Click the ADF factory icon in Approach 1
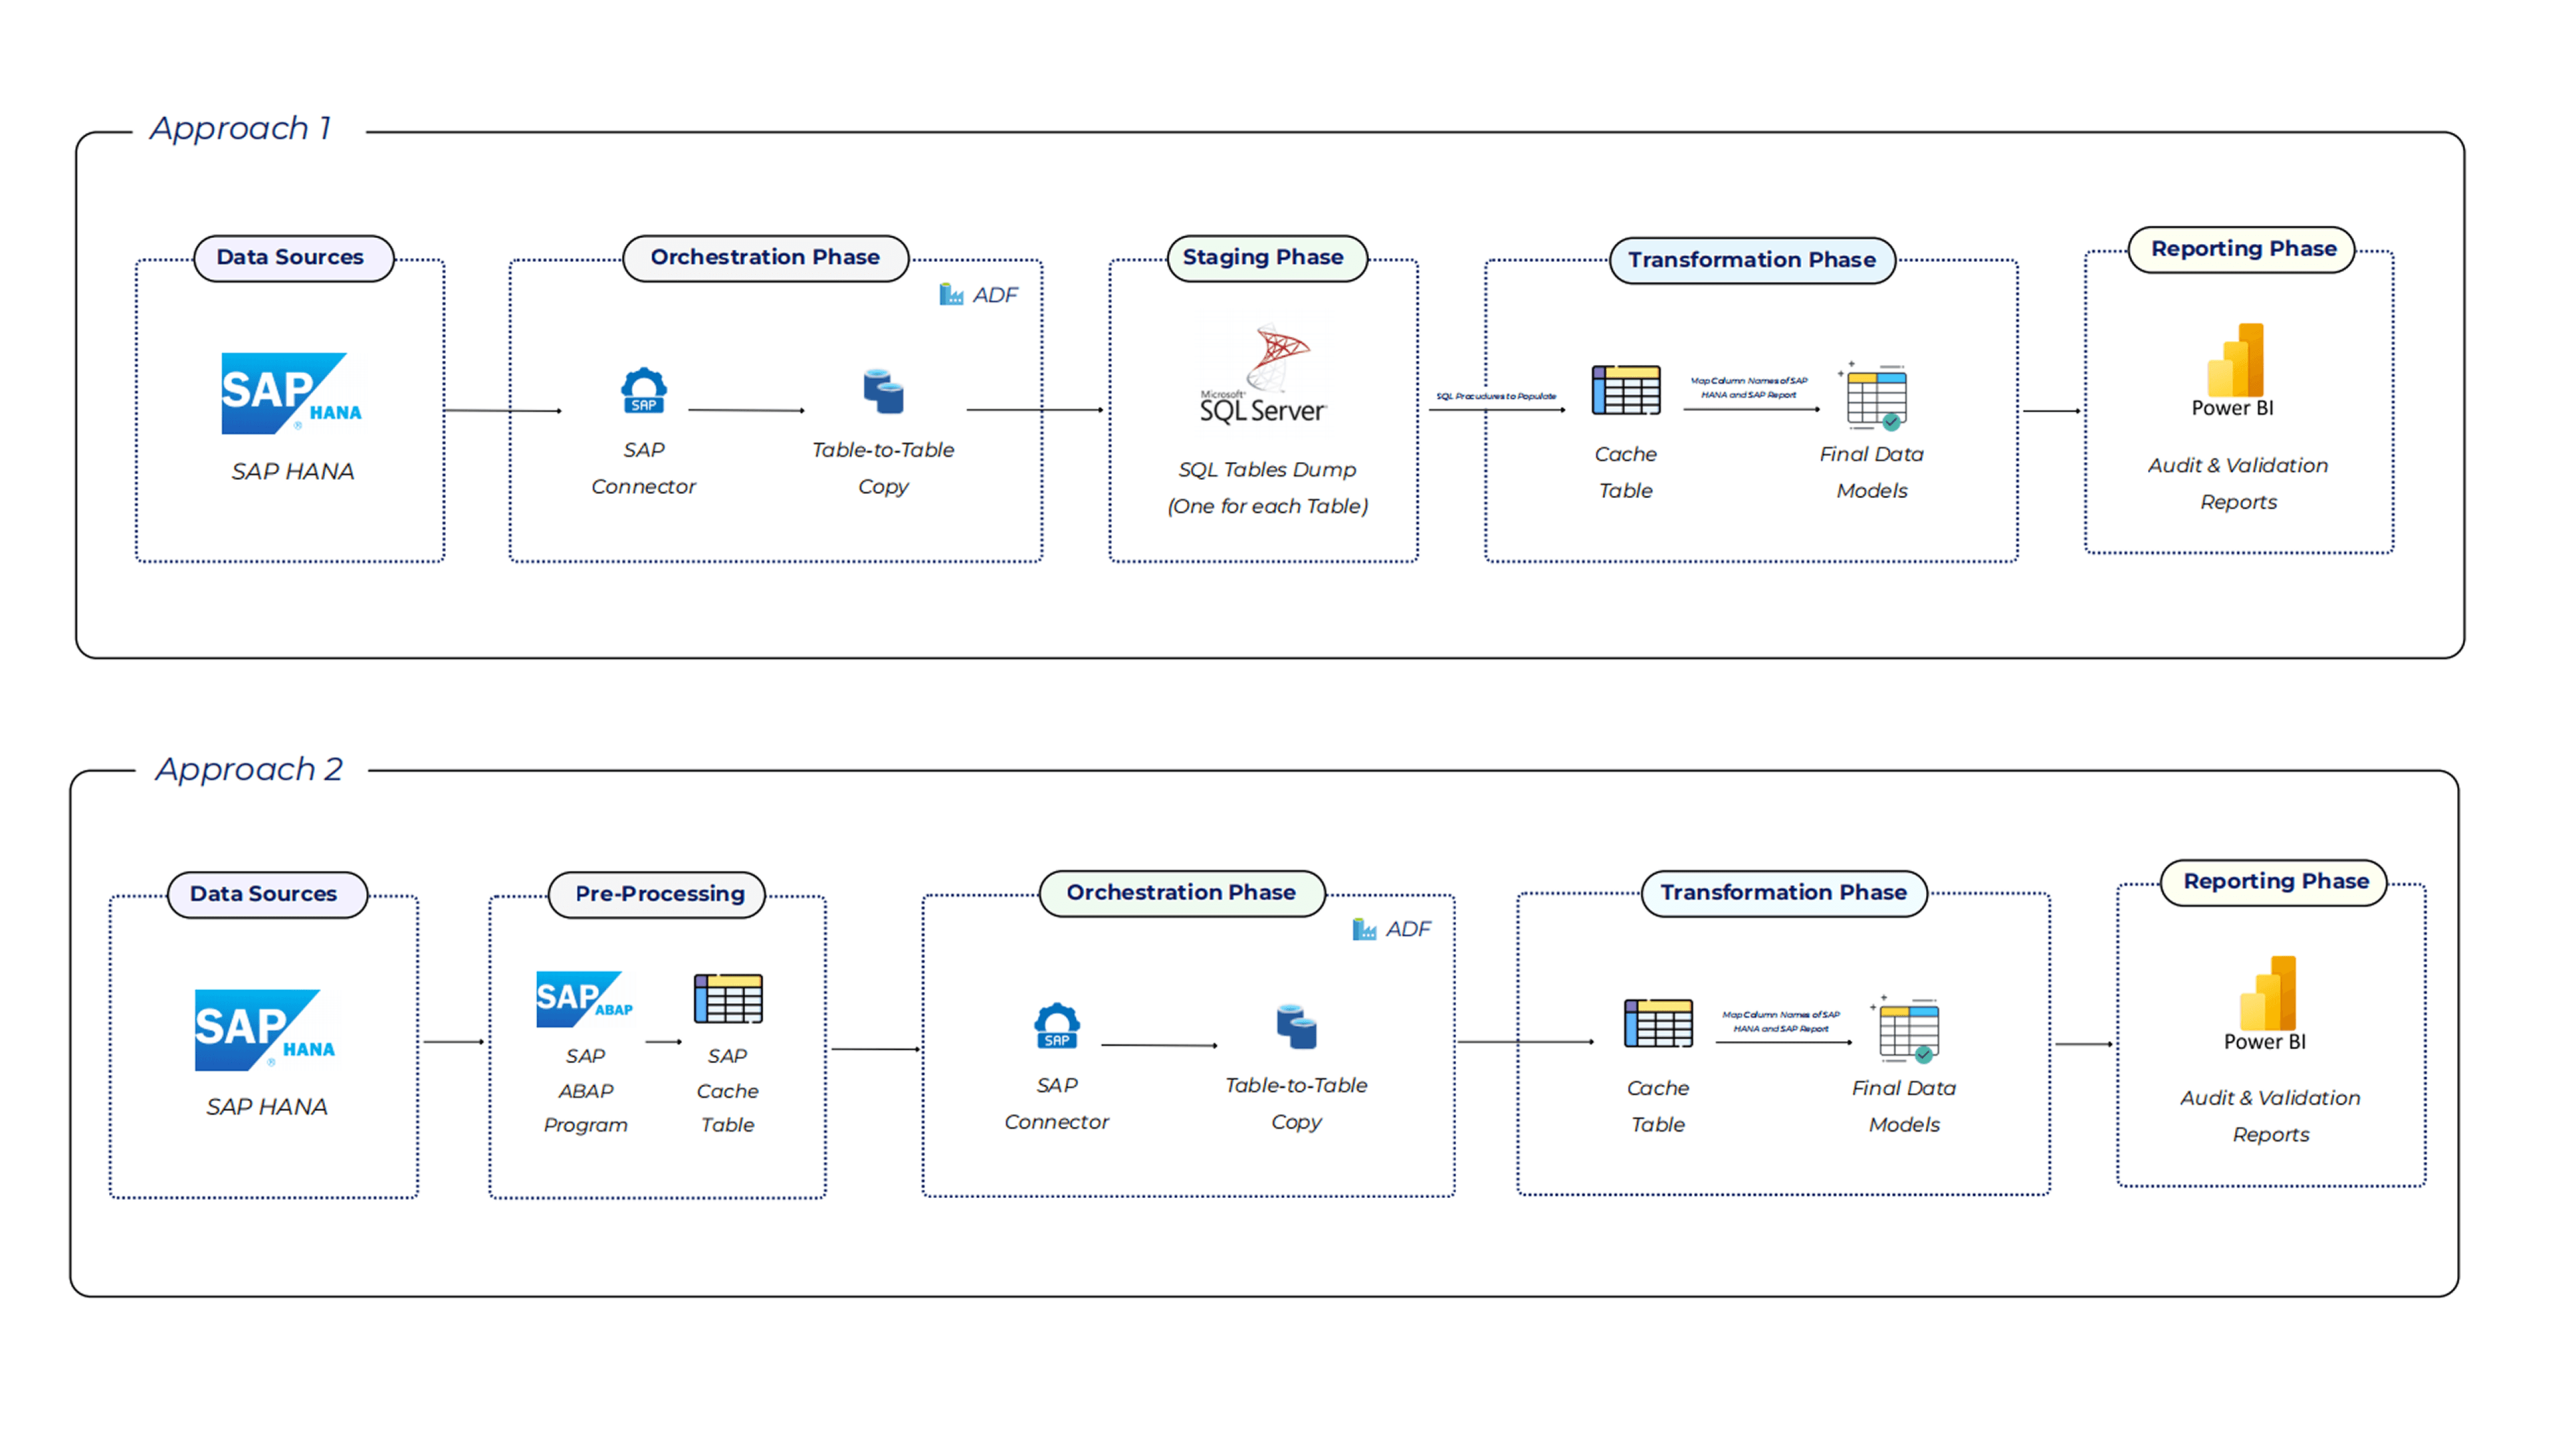 click(x=951, y=295)
